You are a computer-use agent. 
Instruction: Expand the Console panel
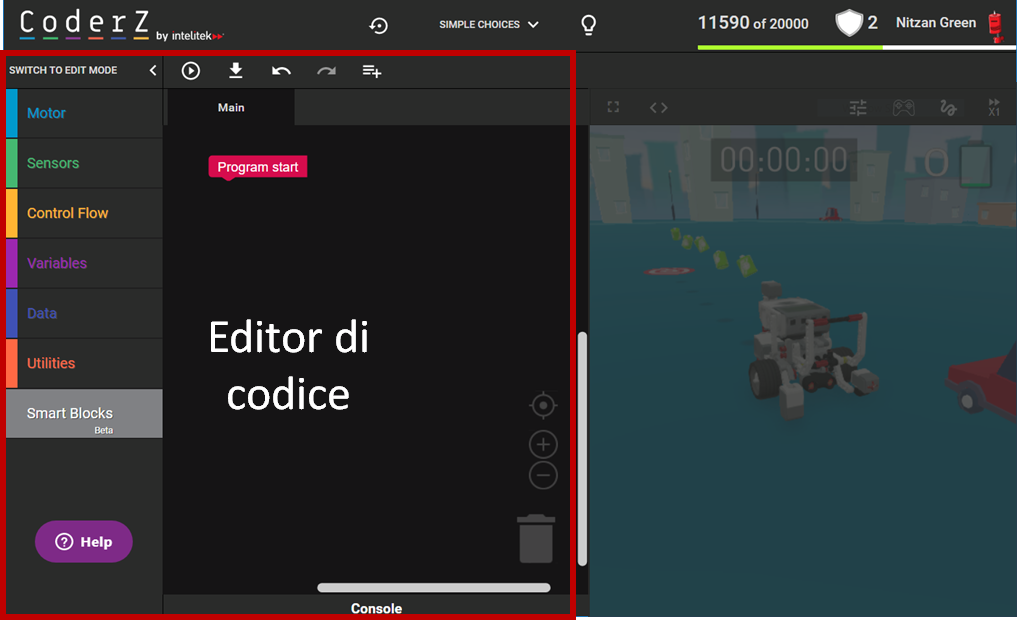(376, 608)
